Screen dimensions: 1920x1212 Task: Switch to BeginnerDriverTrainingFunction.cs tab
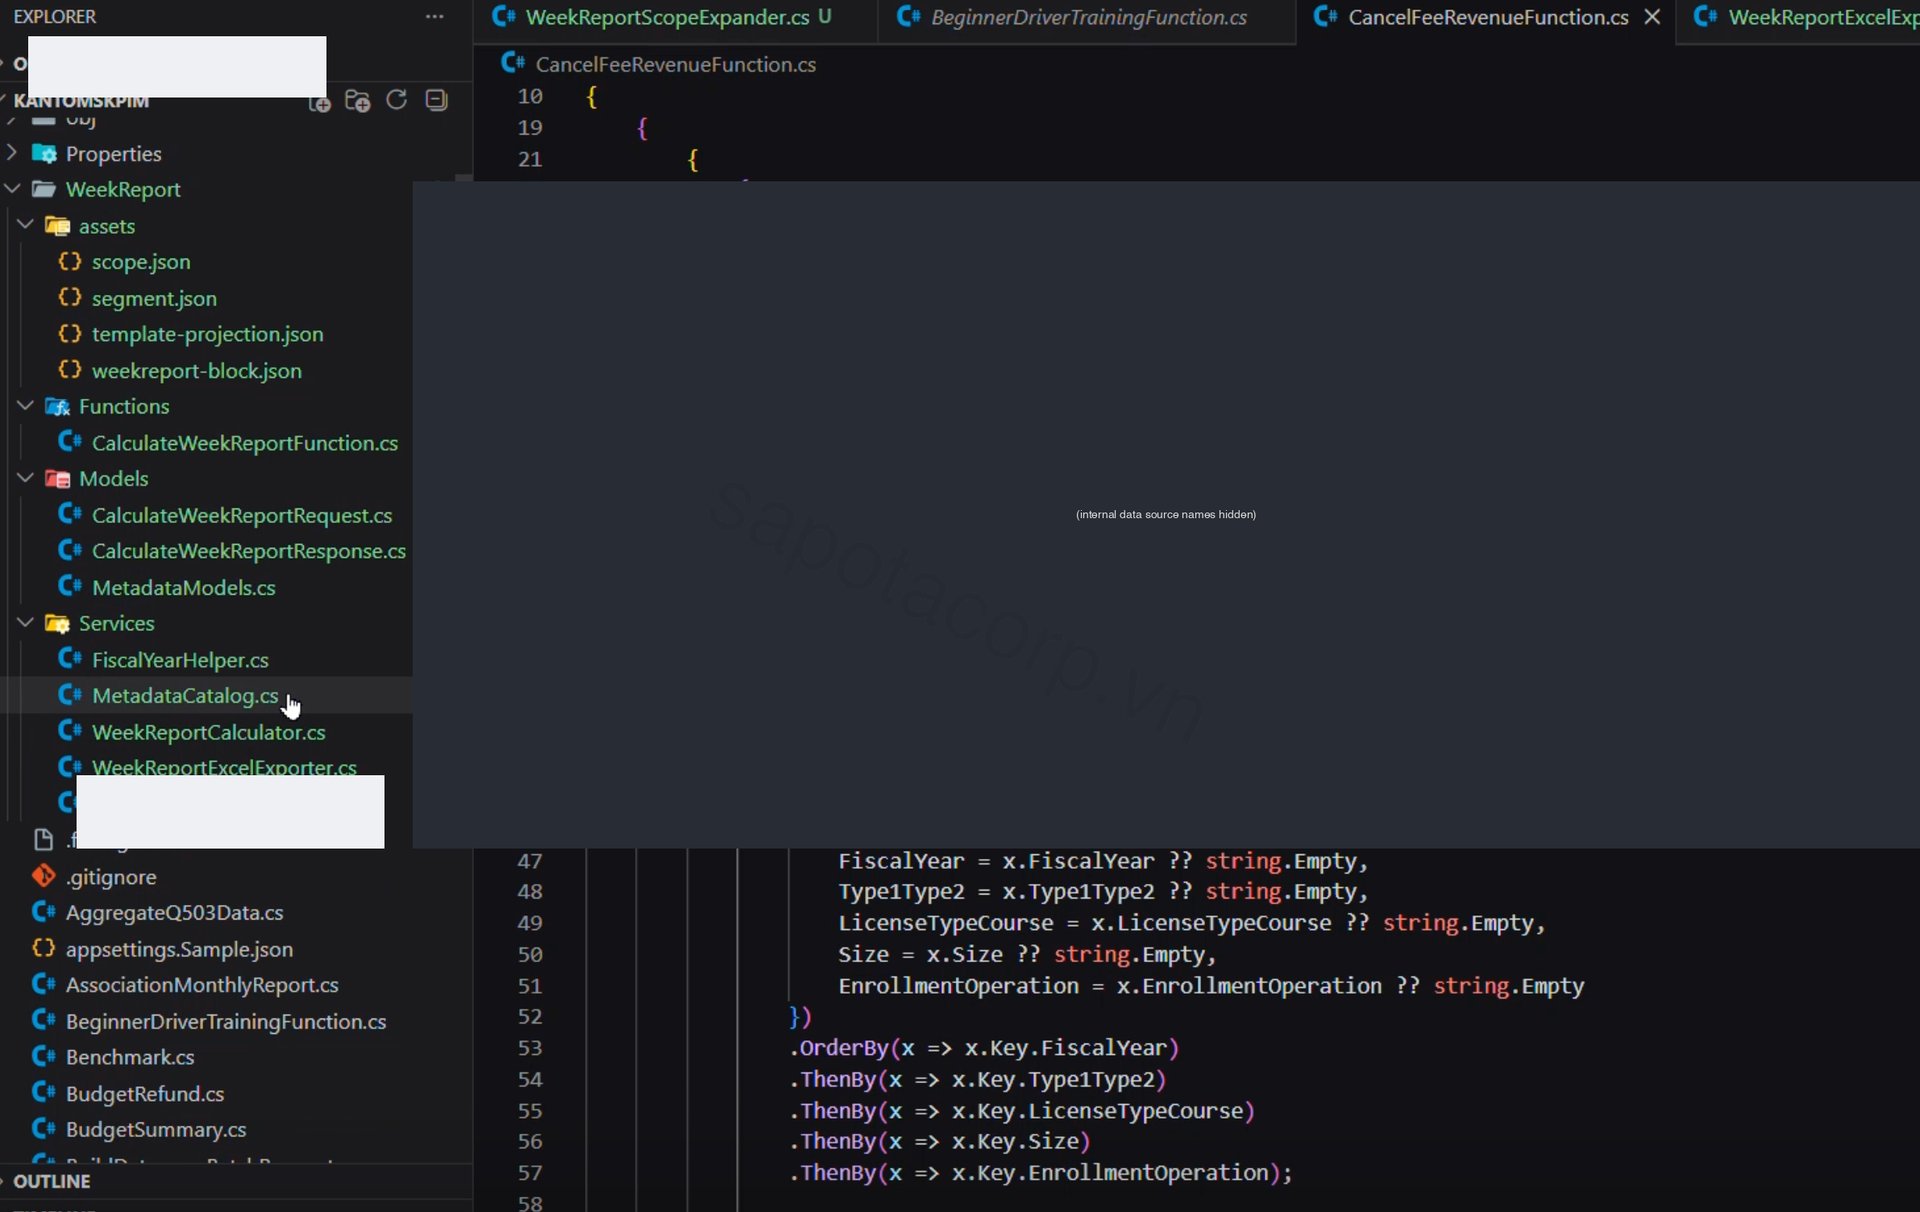1087,17
